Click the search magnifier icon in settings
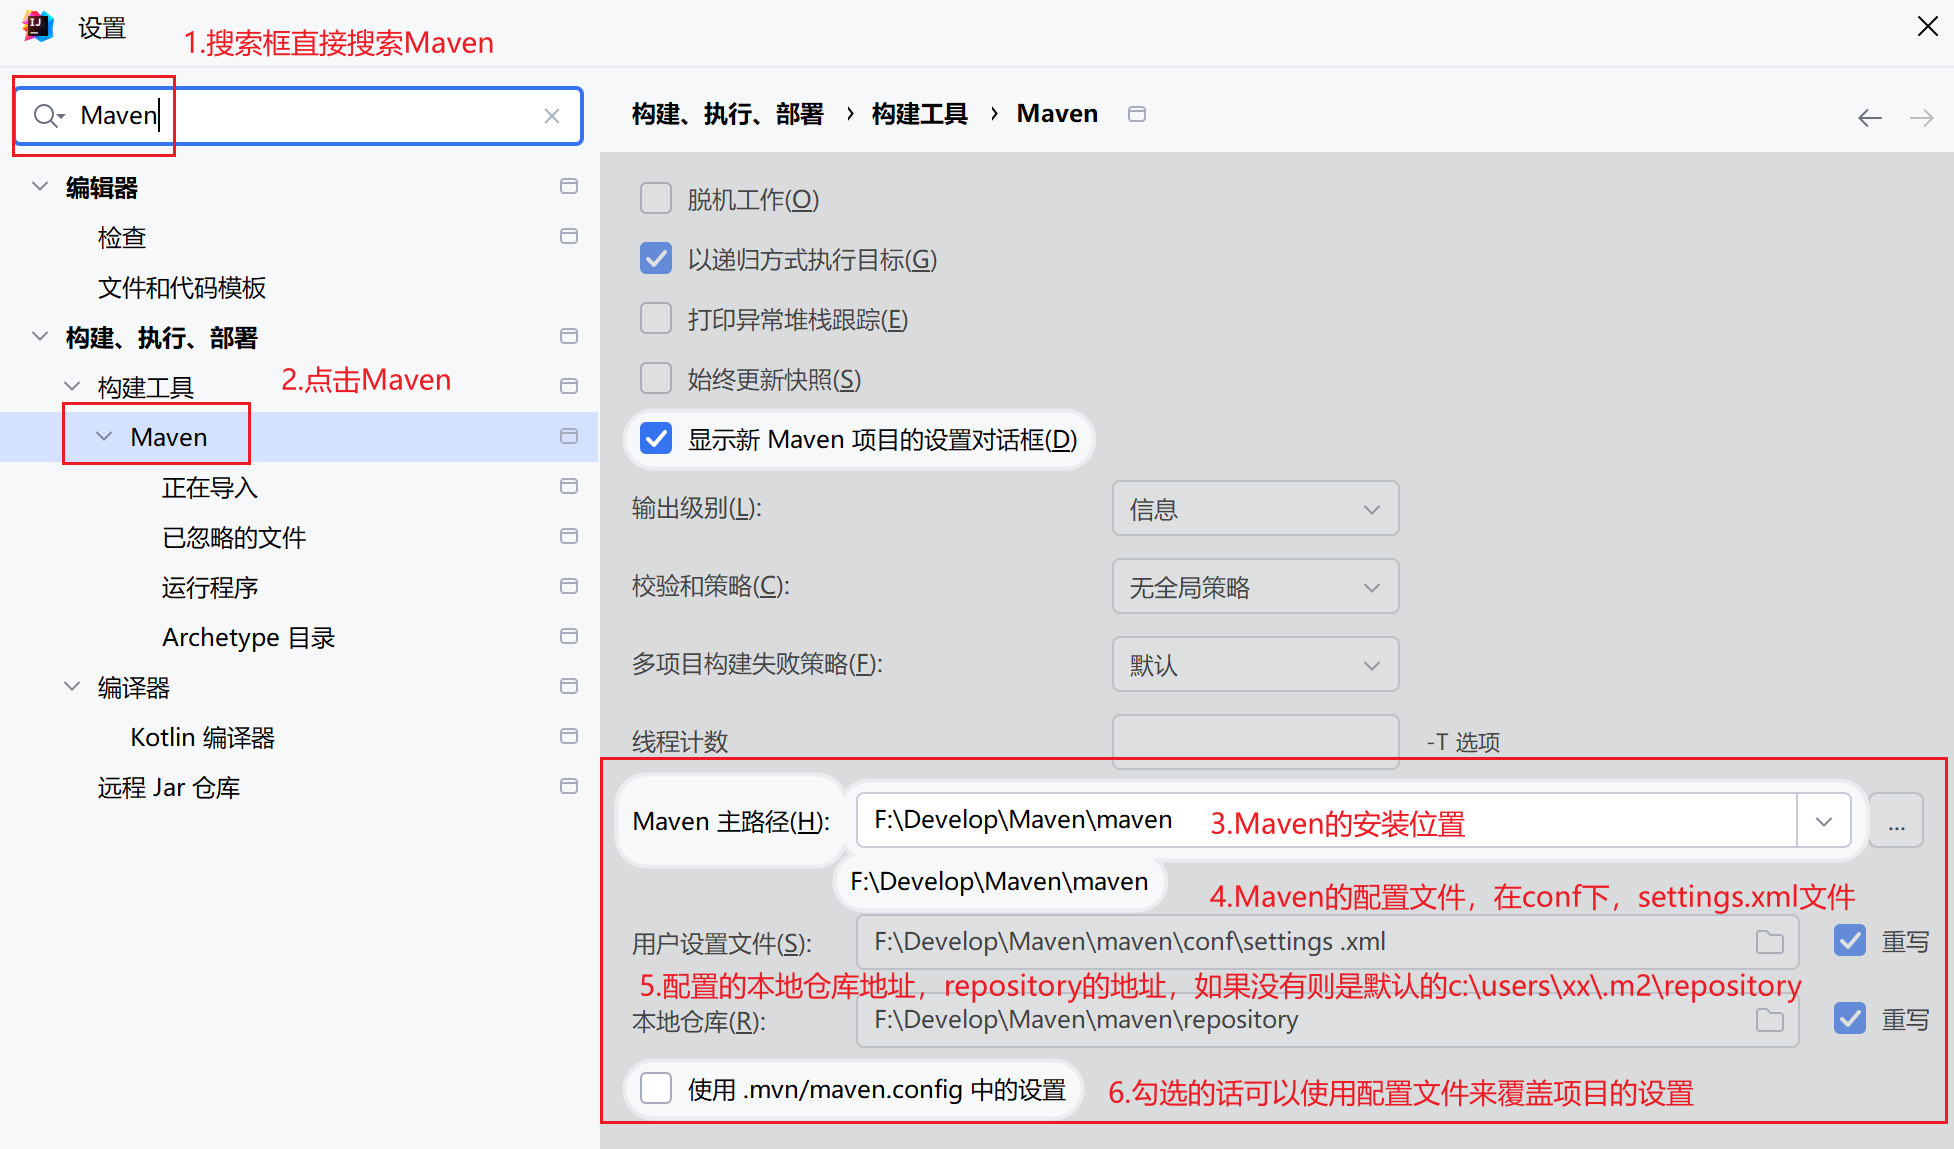The width and height of the screenshot is (1954, 1149). tap(48, 116)
